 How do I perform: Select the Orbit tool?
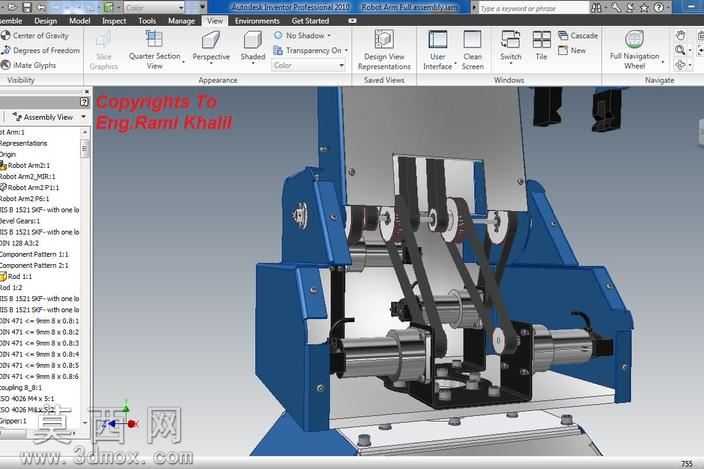point(680,65)
